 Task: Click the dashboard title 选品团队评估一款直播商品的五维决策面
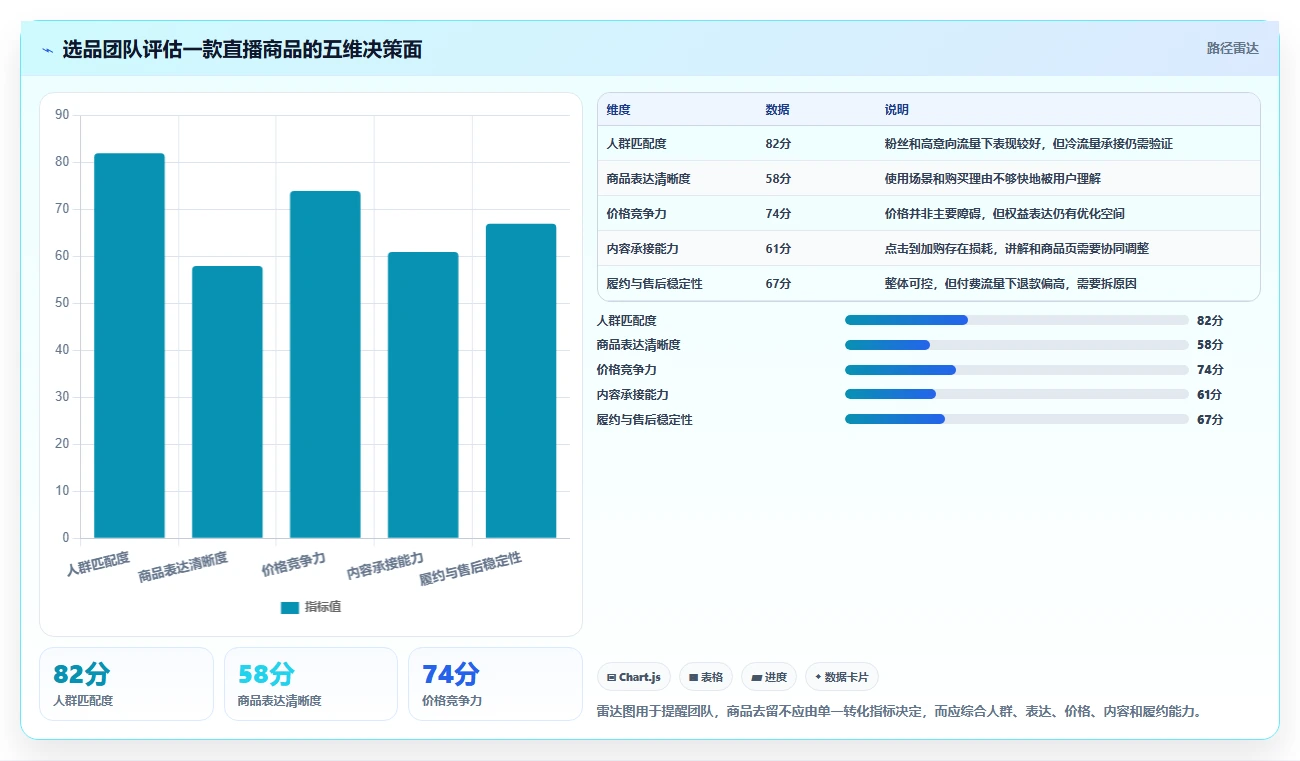[242, 50]
